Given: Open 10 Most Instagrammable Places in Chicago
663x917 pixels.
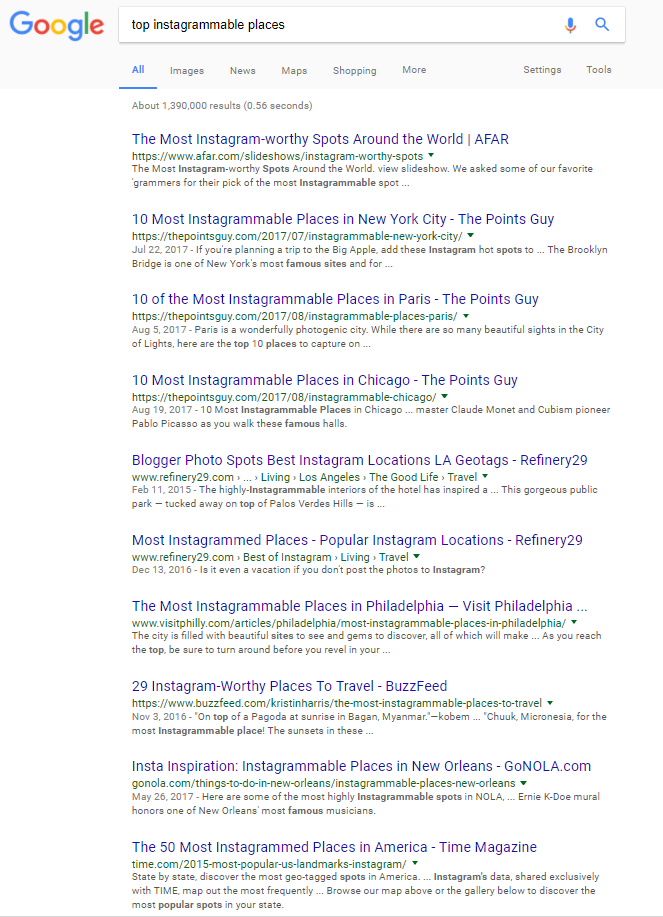Looking at the screenshot, I should (x=324, y=380).
